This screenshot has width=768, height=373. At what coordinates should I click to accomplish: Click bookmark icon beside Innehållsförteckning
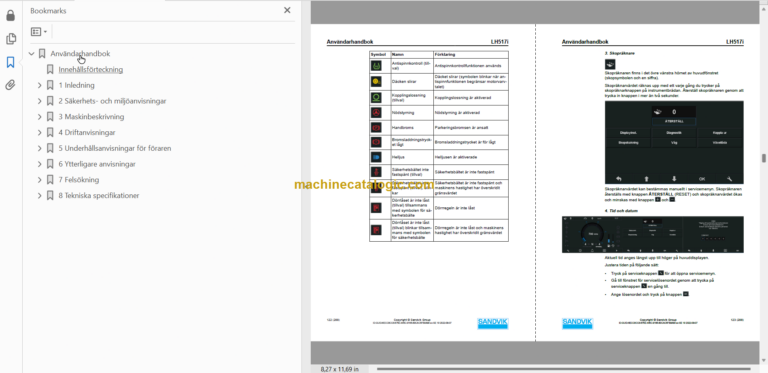click(50, 70)
